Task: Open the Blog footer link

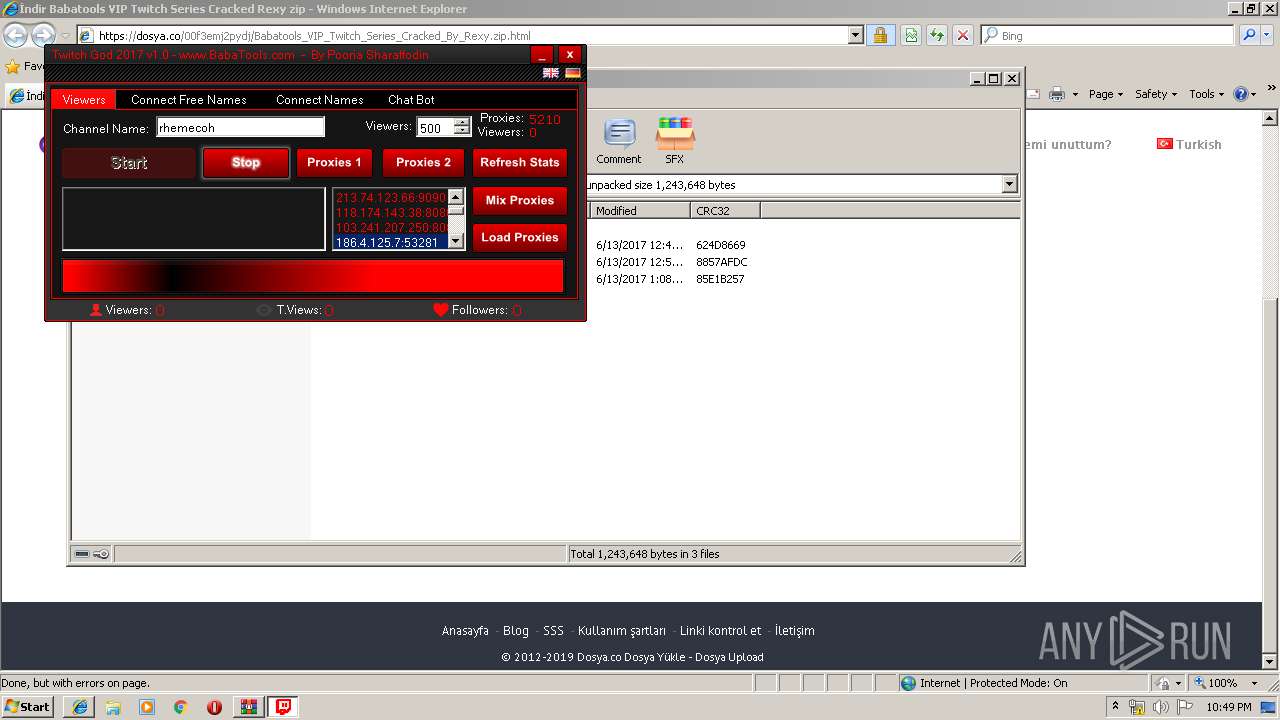Action: click(516, 630)
